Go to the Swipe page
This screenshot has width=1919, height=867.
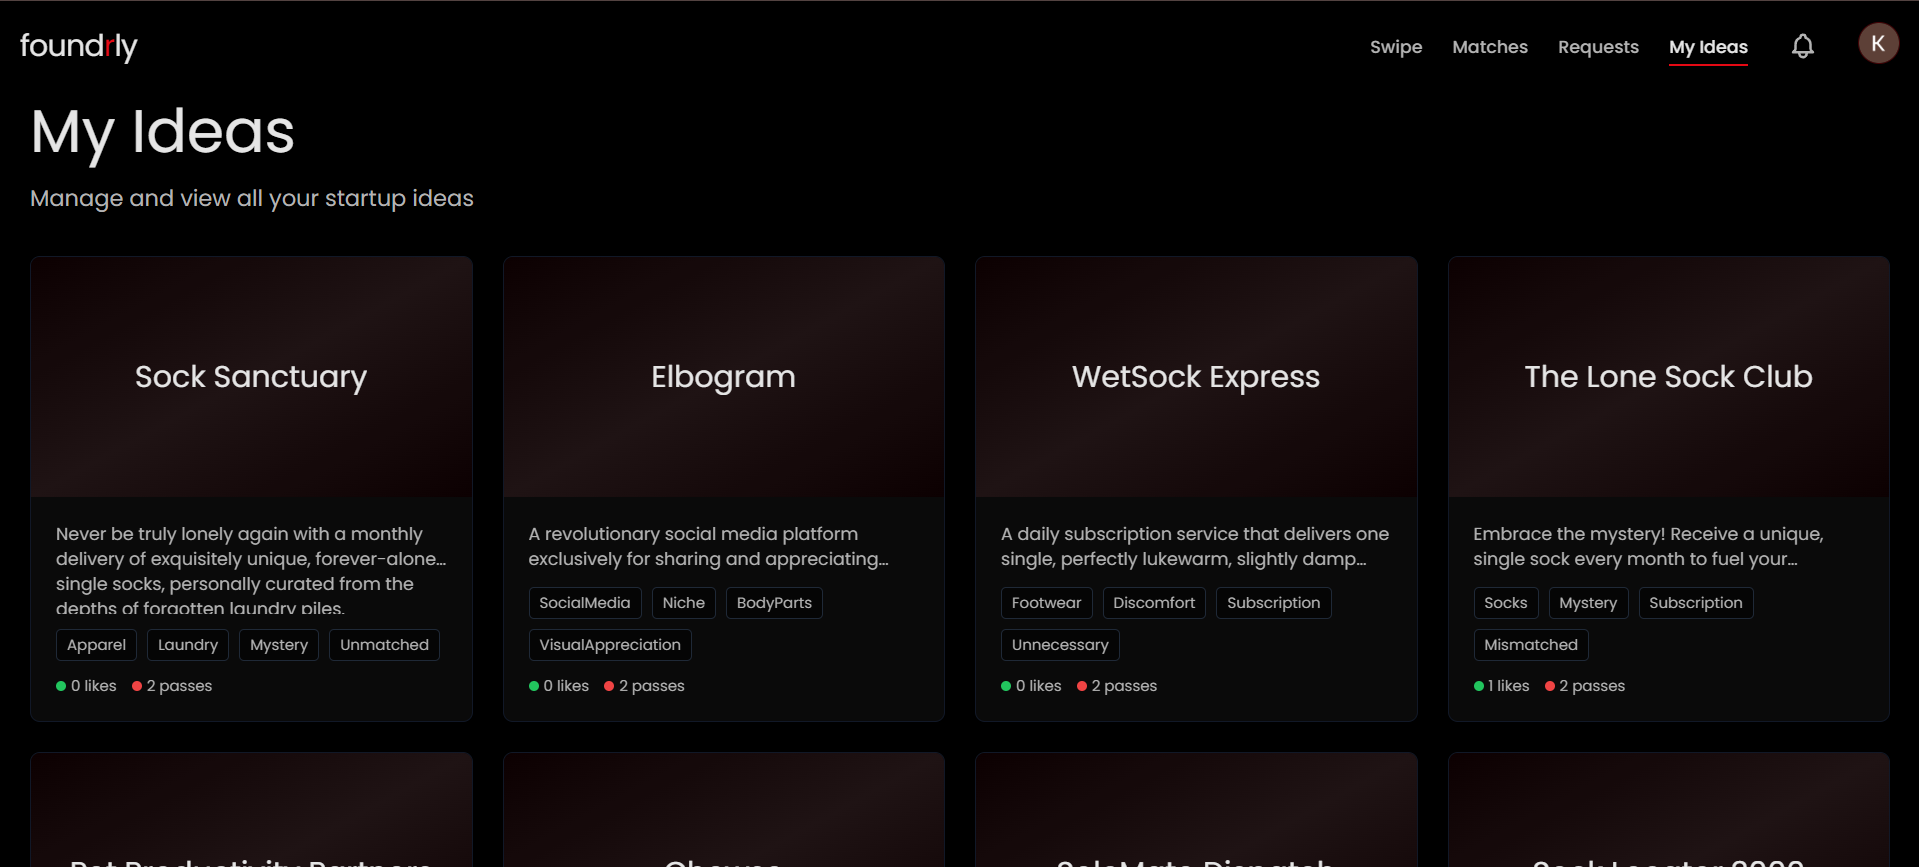point(1396,47)
